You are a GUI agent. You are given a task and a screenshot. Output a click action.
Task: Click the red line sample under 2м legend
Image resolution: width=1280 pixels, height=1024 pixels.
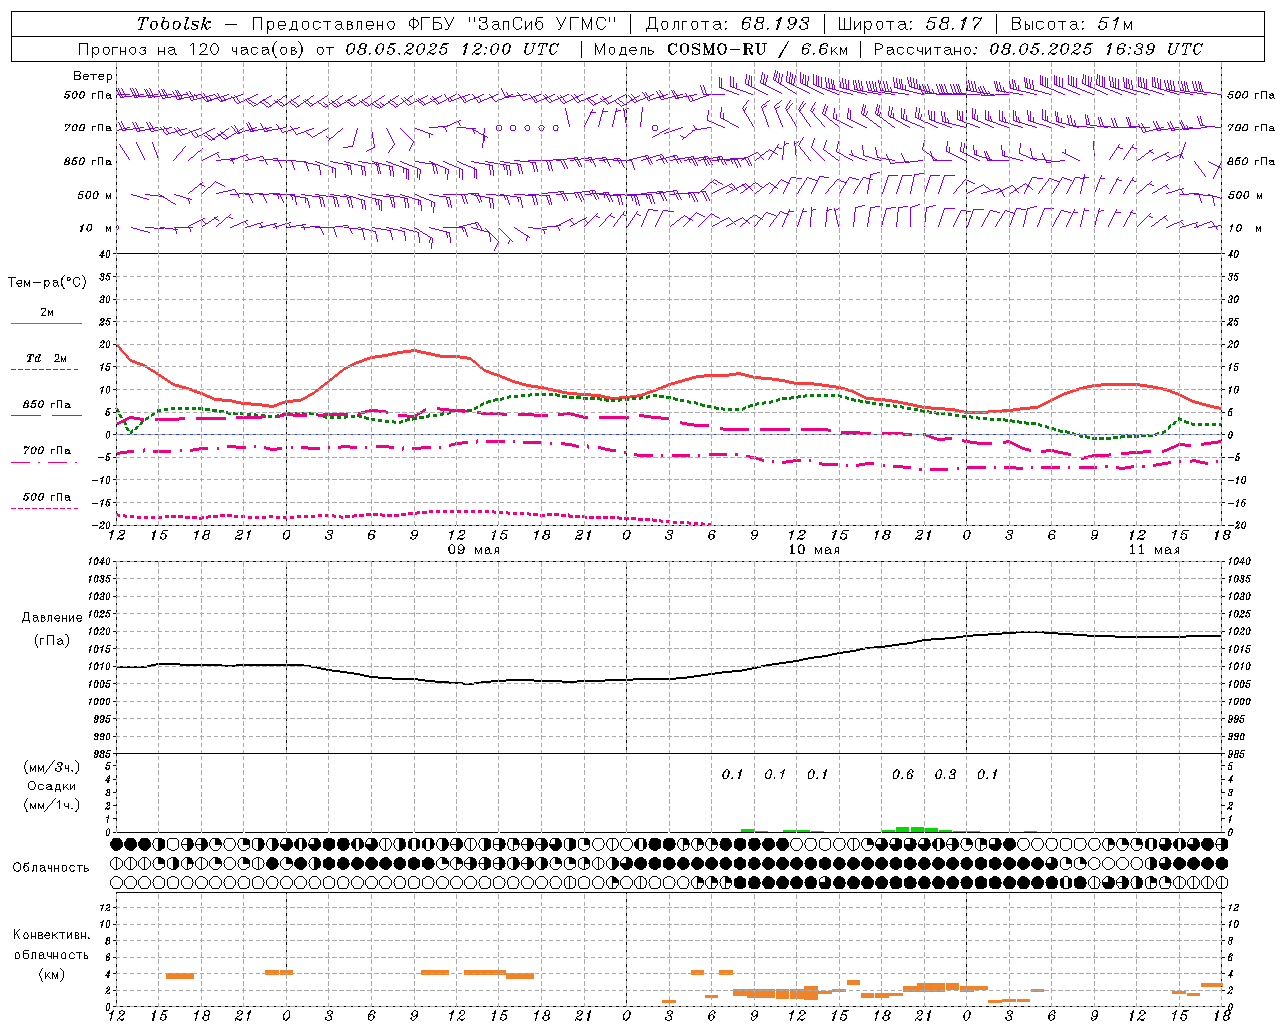pyautogui.click(x=46, y=324)
